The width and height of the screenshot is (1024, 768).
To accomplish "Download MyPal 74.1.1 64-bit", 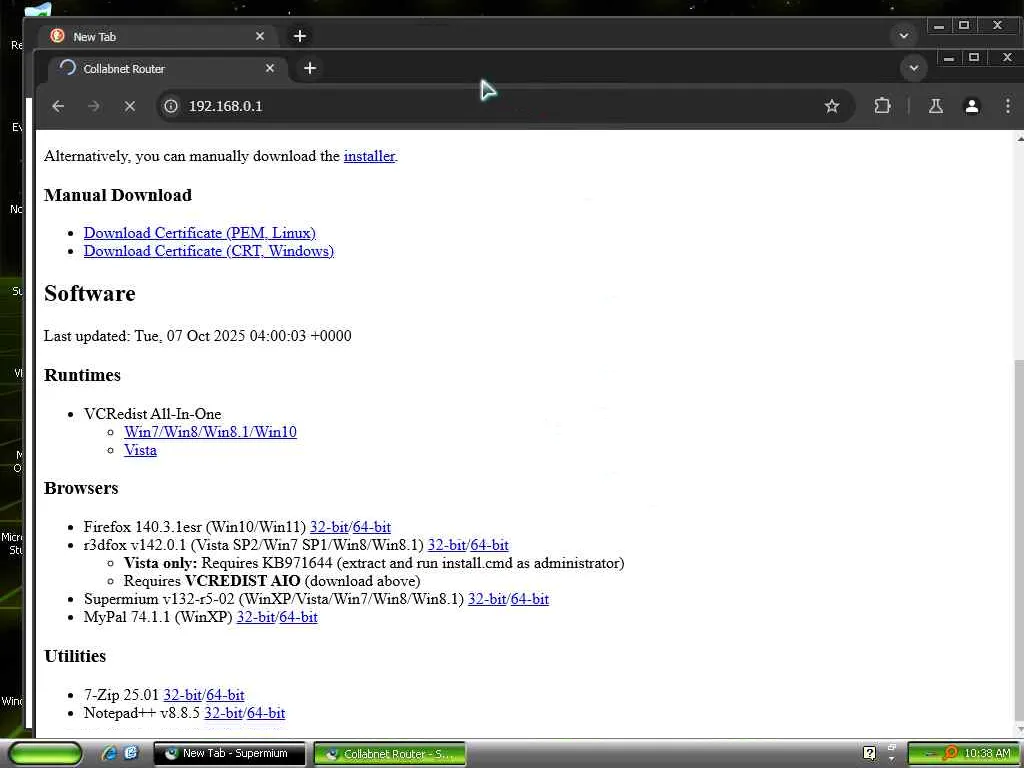I will tap(298, 618).
